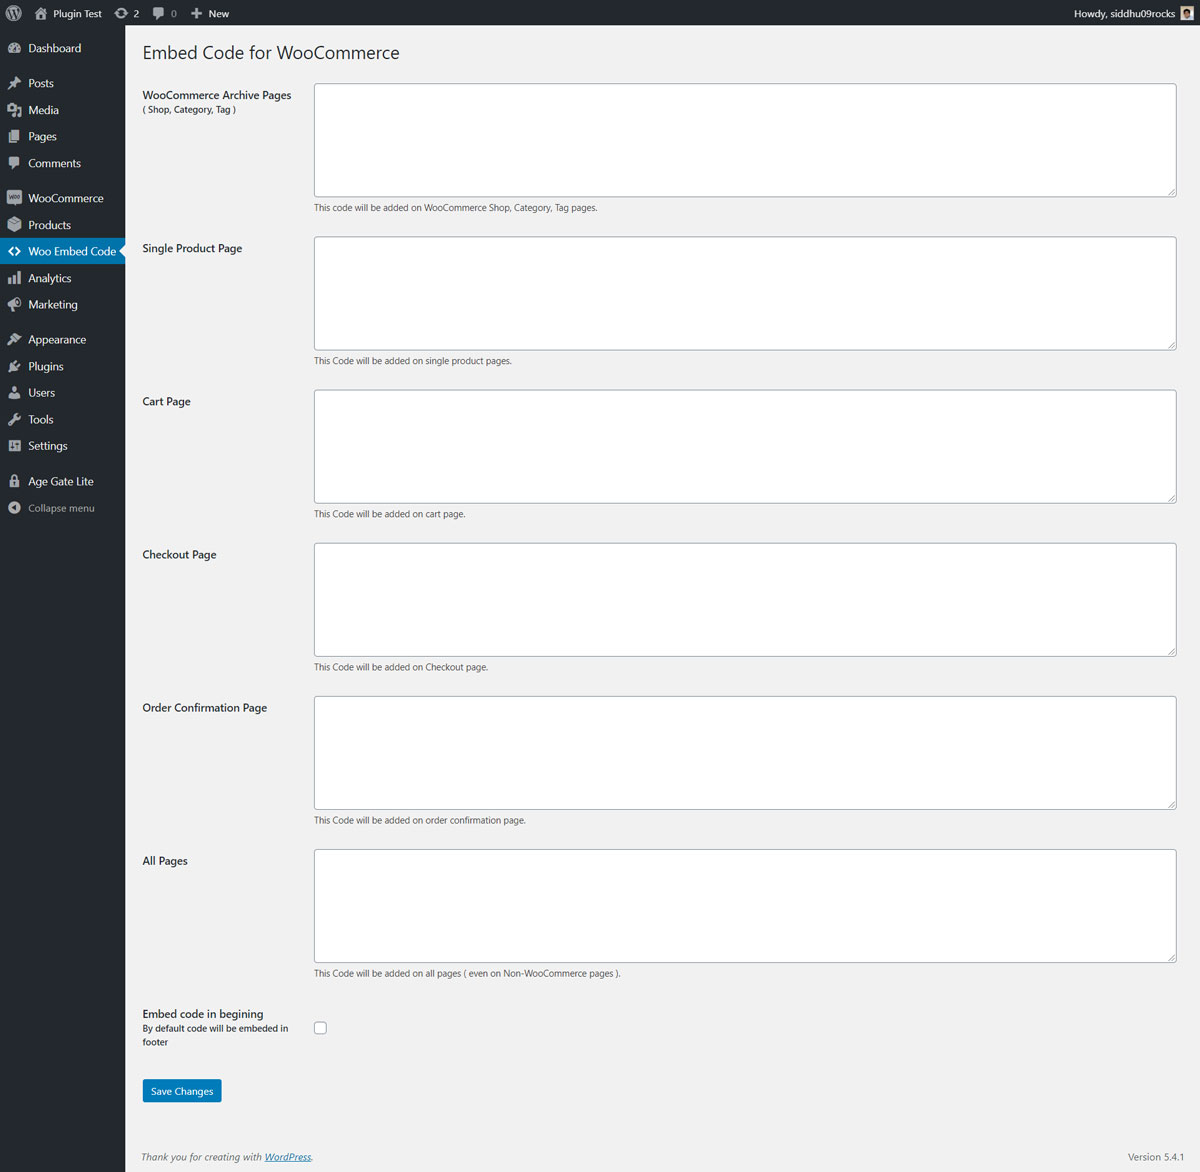This screenshot has width=1200, height=1172.
Task: Open the Appearance menu item
Action: (x=62, y=339)
